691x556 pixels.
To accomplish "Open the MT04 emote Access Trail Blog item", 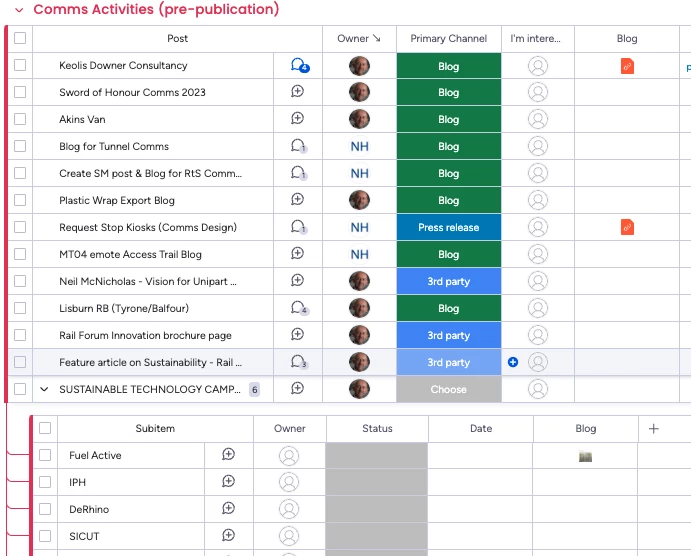I will click(130, 254).
